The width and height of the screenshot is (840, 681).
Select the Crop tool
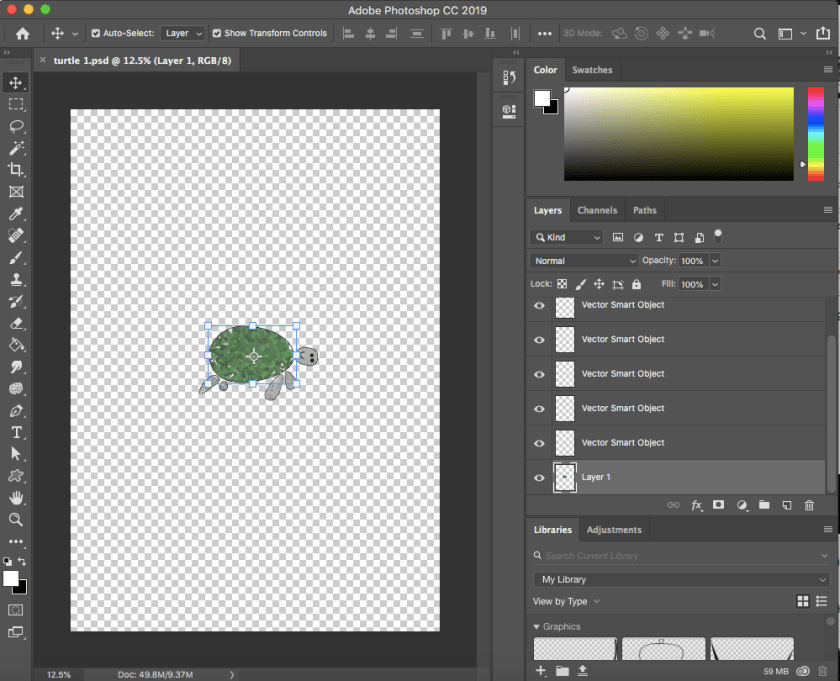16,170
